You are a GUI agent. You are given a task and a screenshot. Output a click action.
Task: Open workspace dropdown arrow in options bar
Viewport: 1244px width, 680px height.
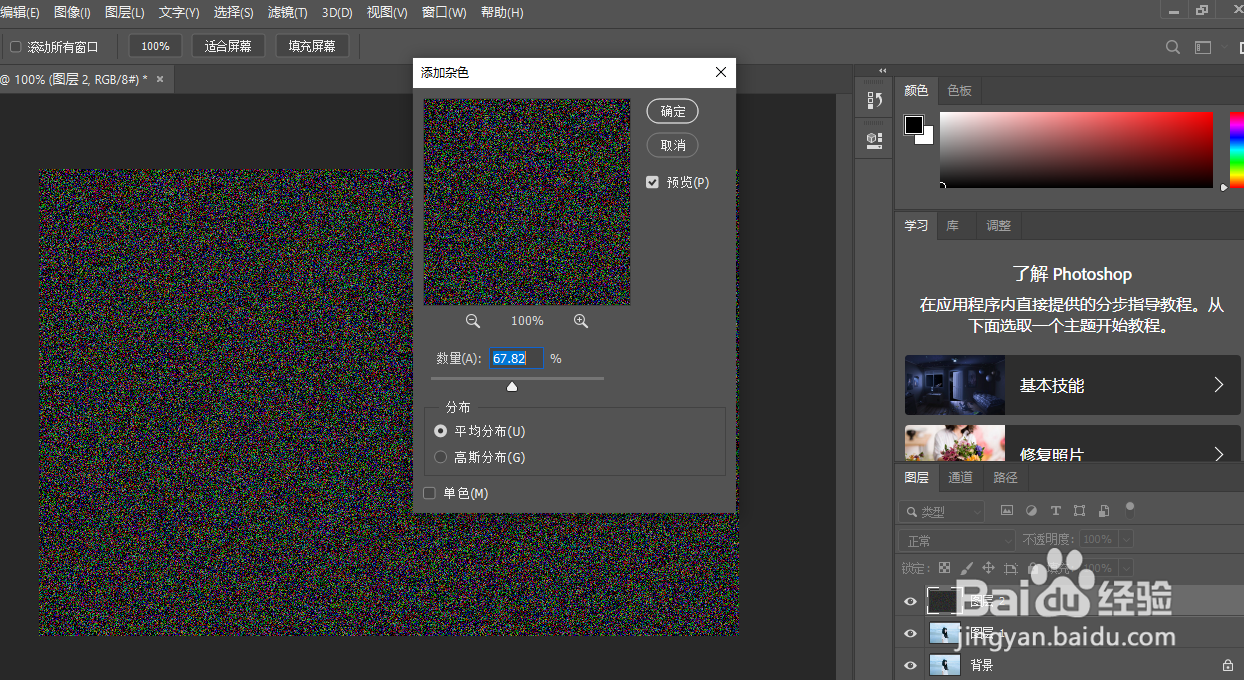coord(1224,47)
